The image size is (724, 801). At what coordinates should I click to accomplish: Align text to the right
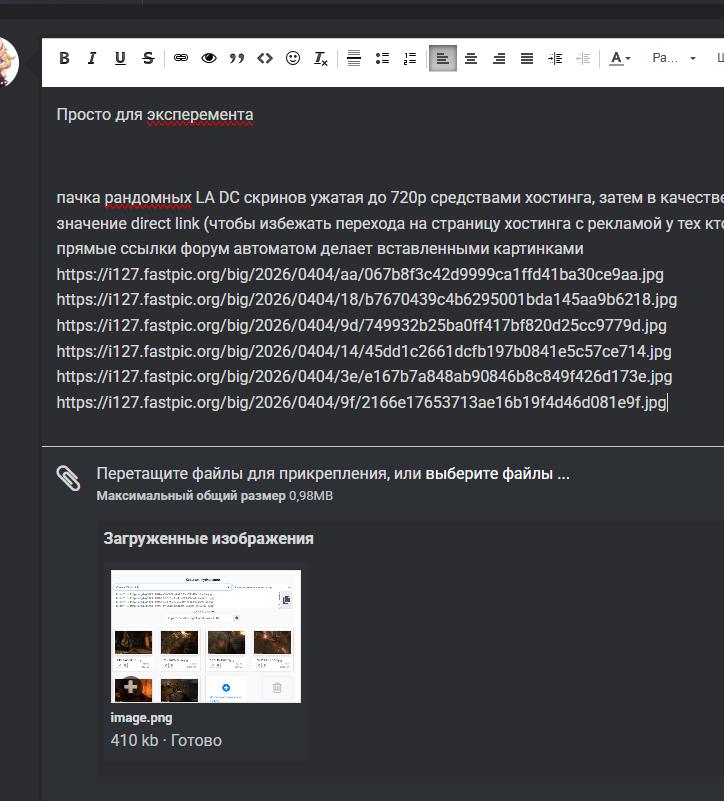tap(499, 58)
